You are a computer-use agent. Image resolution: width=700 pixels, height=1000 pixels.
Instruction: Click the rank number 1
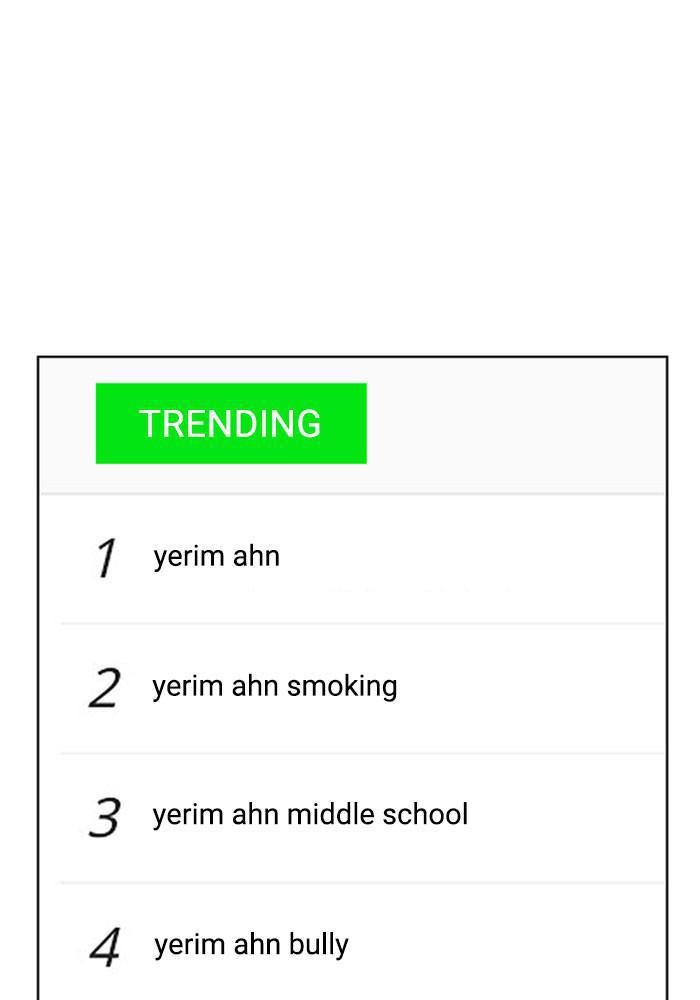(x=106, y=558)
